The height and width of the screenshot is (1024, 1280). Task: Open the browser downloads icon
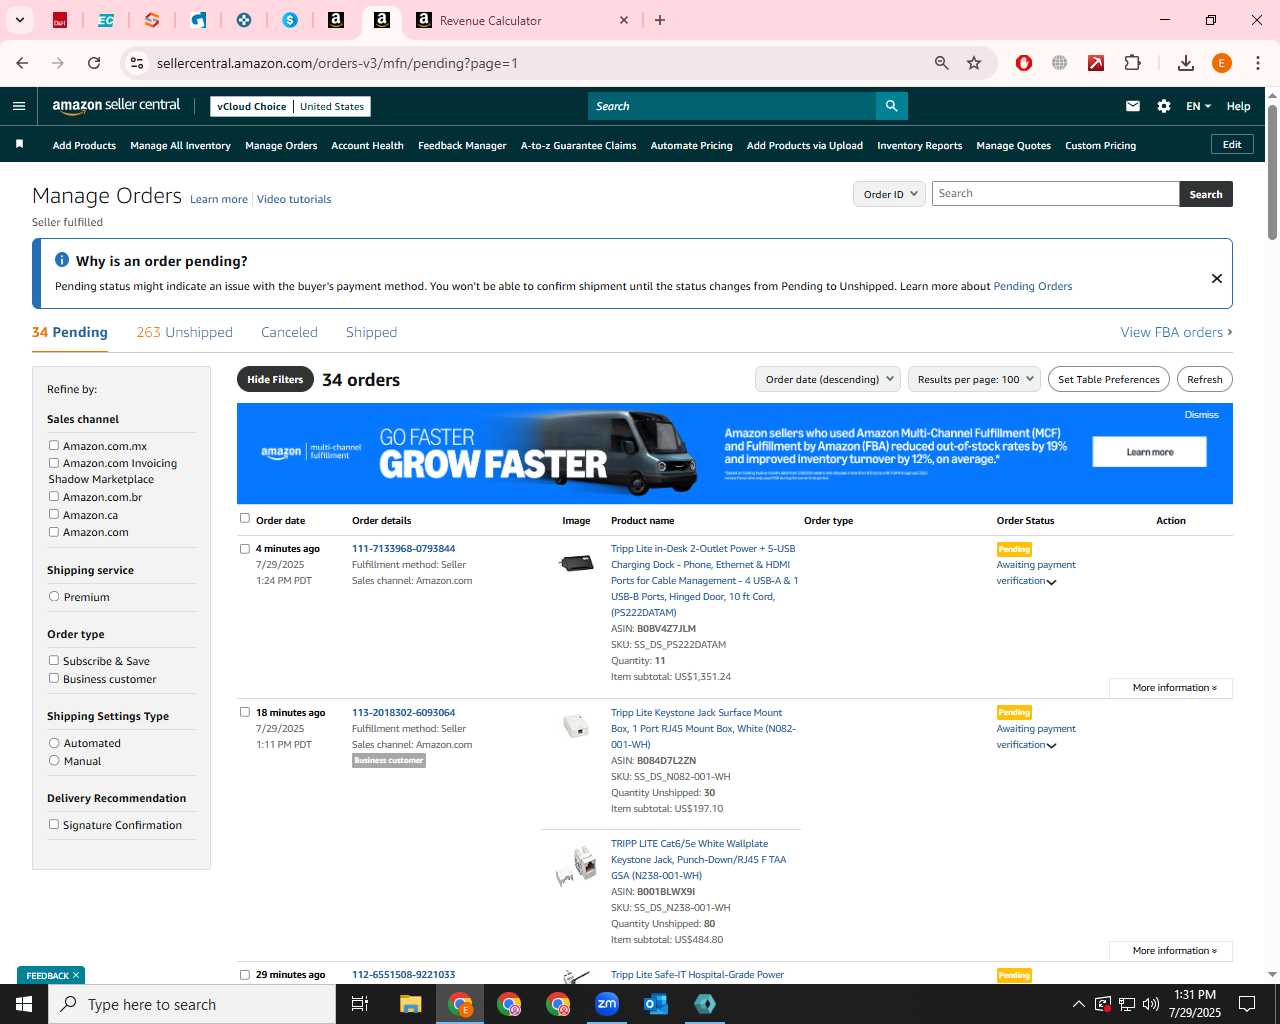click(1186, 63)
